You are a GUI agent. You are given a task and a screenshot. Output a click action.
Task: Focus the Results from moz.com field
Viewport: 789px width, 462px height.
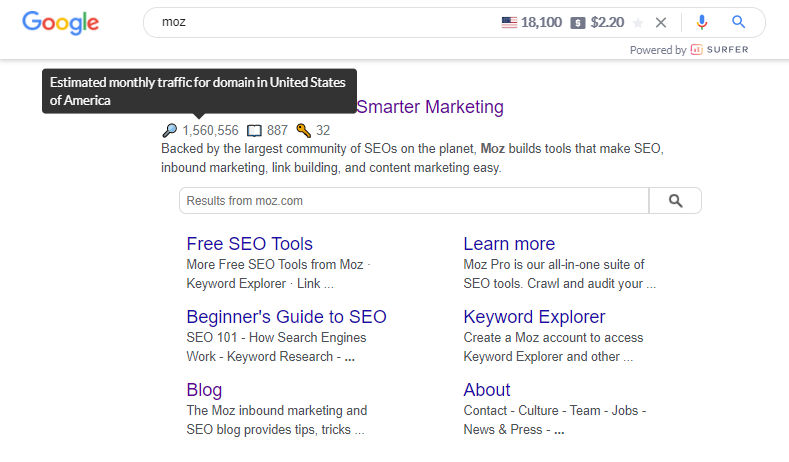[414, 201]
